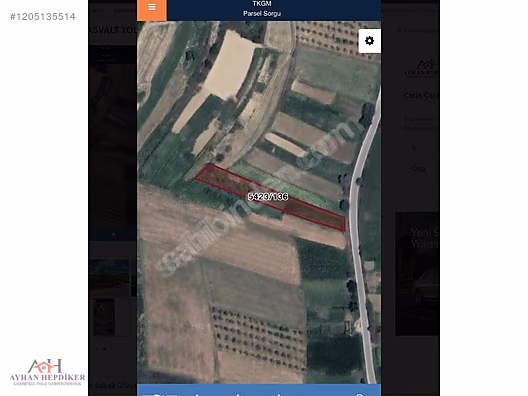
Task: Select parcel label 5423/136
Action: 268,197
